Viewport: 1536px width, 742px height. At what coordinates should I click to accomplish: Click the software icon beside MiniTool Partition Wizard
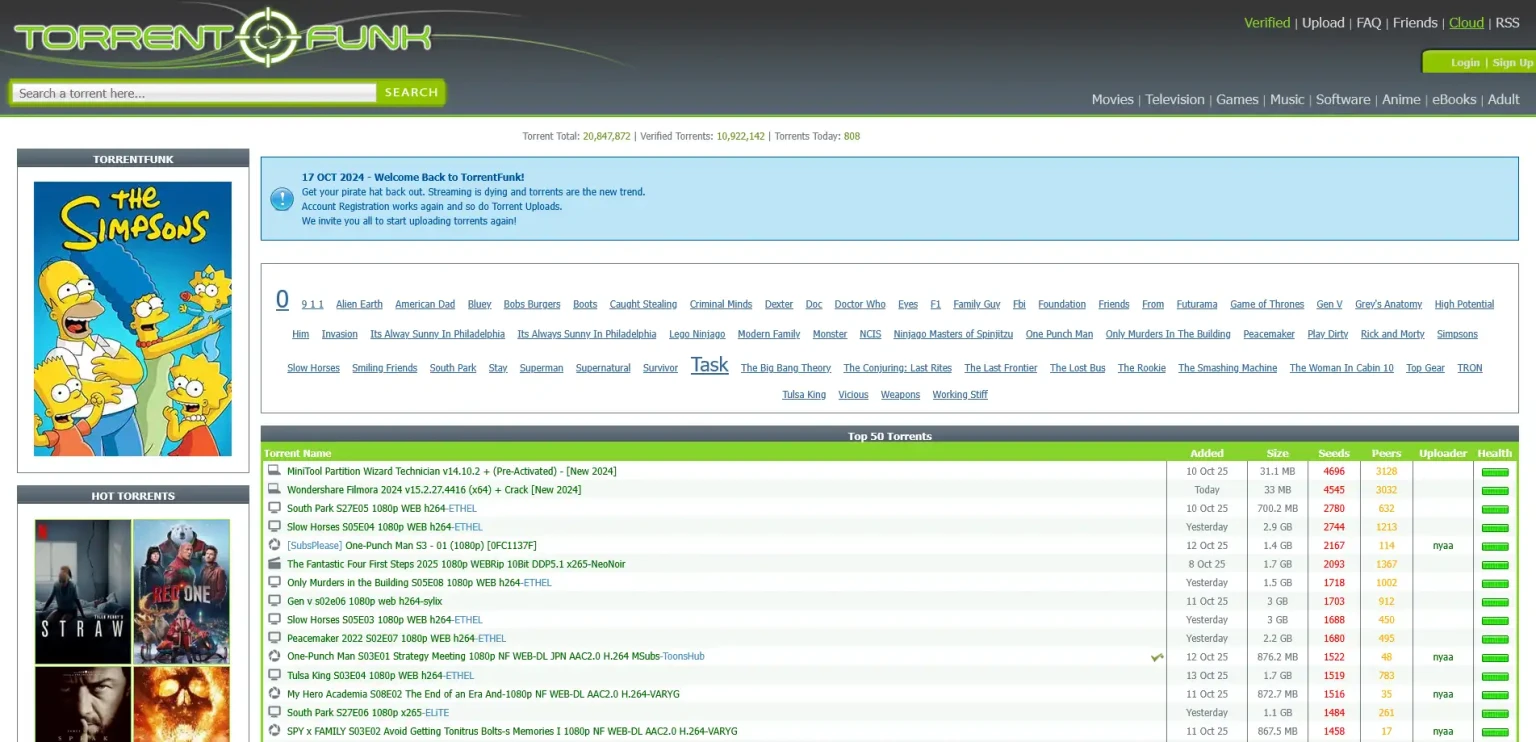pyautogui.click(x=274, y=471)
